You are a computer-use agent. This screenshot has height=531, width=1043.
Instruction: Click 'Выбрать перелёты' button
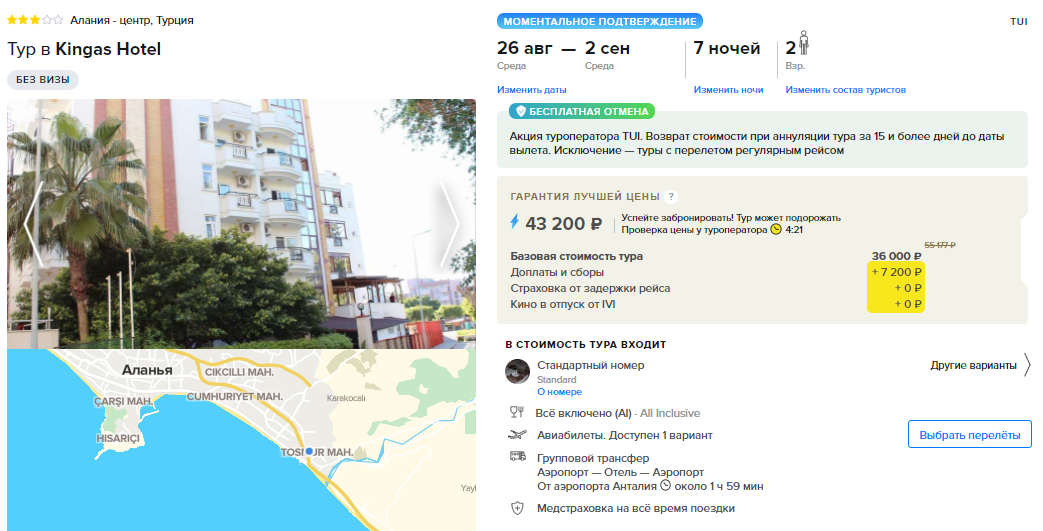(970, 435)
